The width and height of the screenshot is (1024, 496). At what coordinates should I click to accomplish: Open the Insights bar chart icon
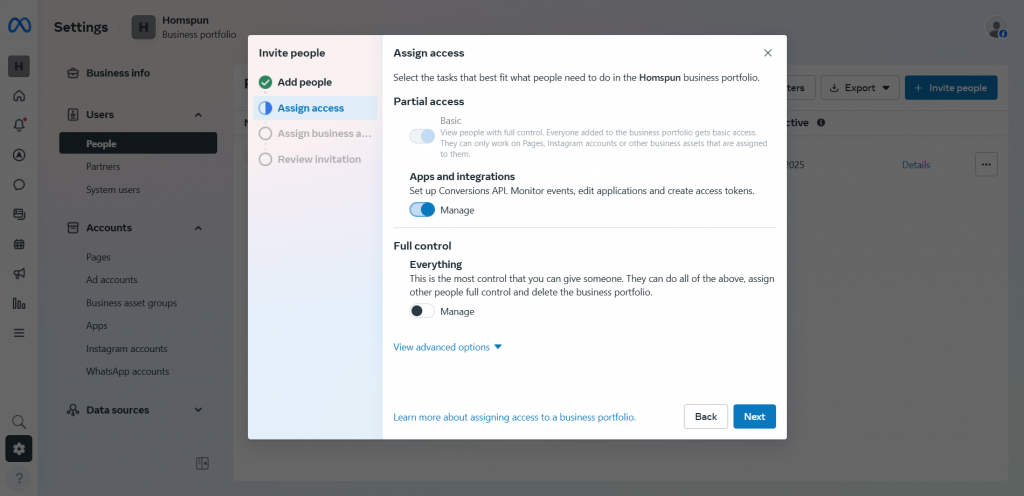(19, 303)
